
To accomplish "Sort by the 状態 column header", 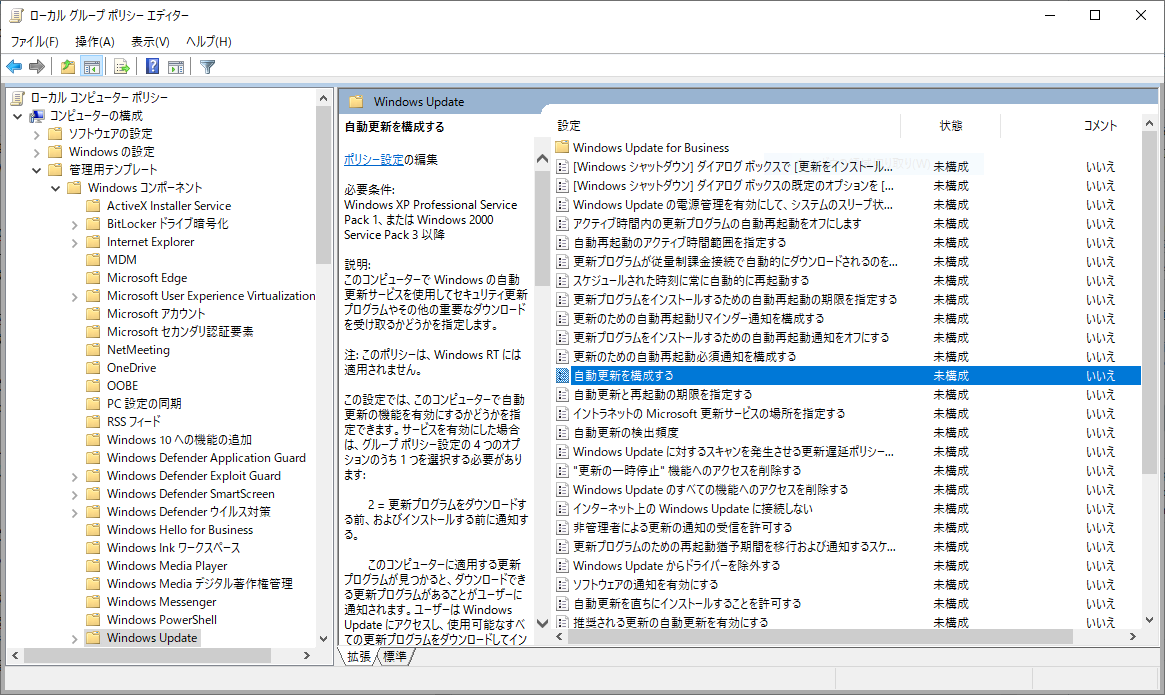I will point(950,126).
